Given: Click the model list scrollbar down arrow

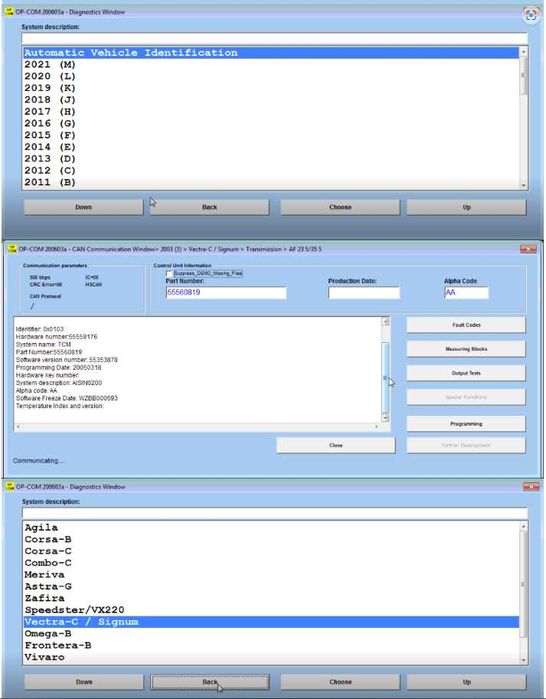Looking at the screenshot, I should tap(523, 660).
